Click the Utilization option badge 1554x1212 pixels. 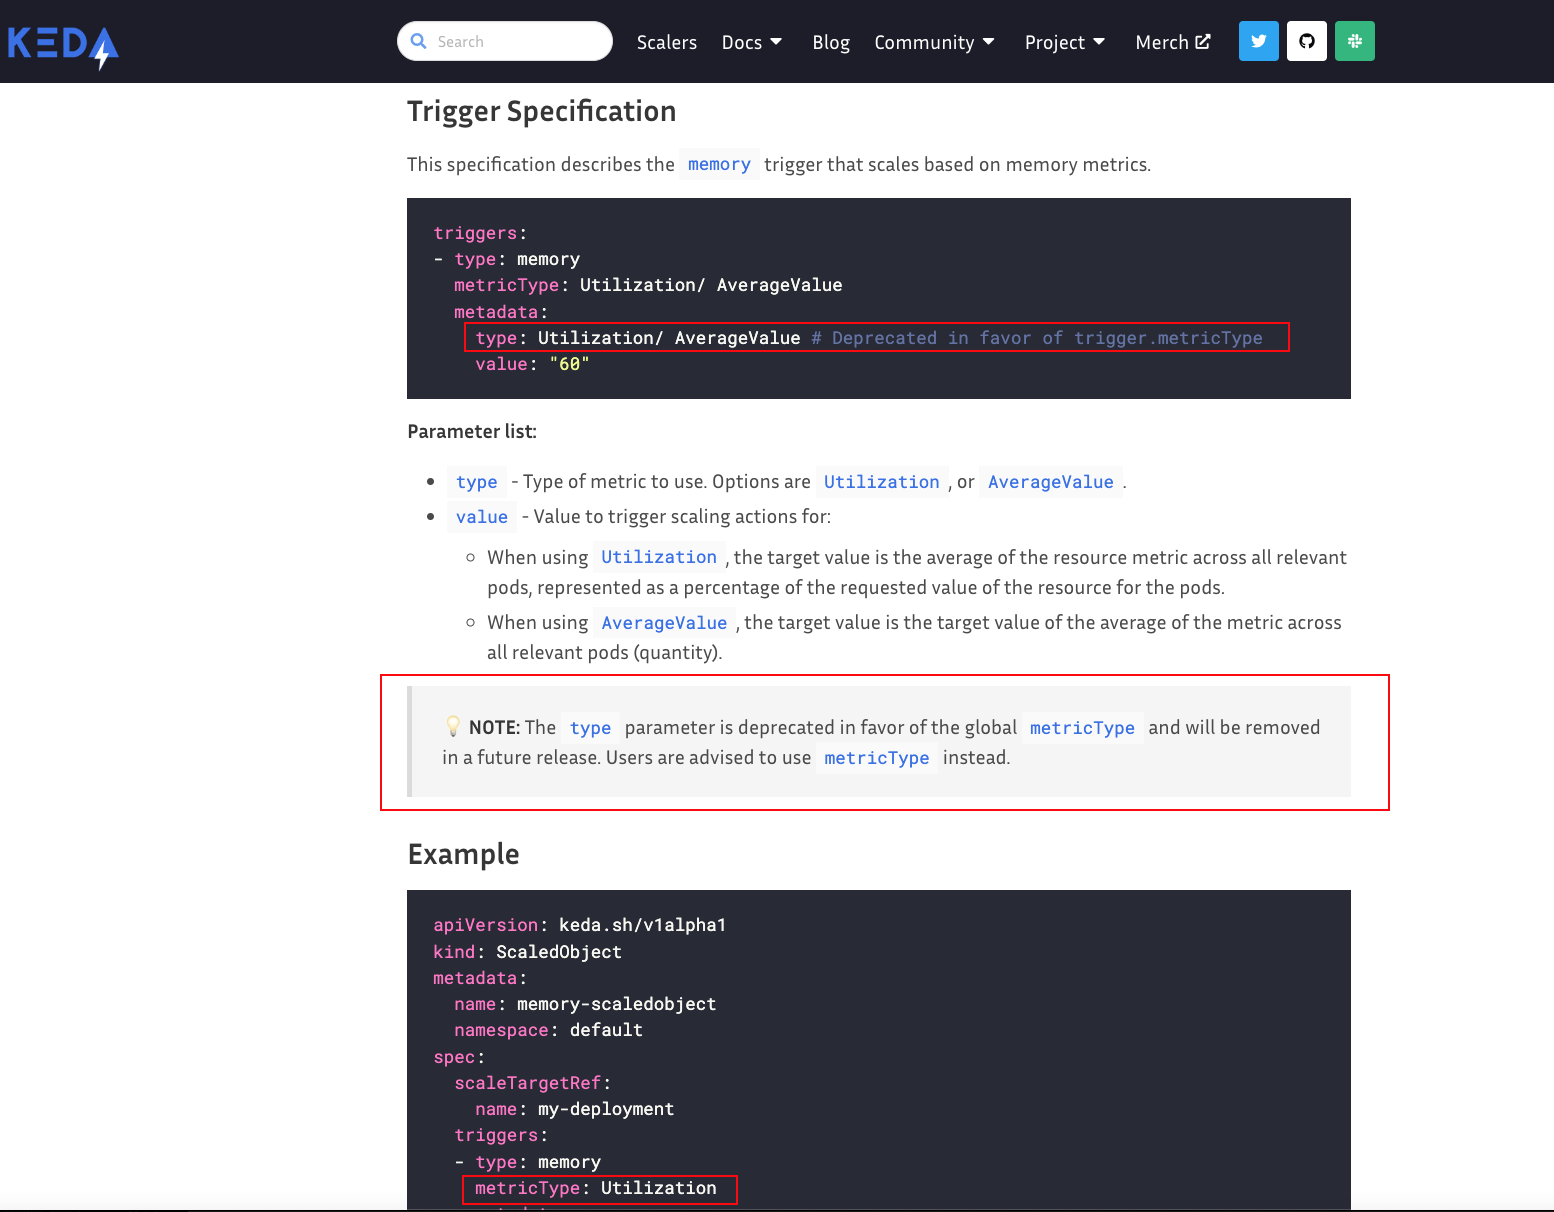pyautogui.click(x=881, y=481)
